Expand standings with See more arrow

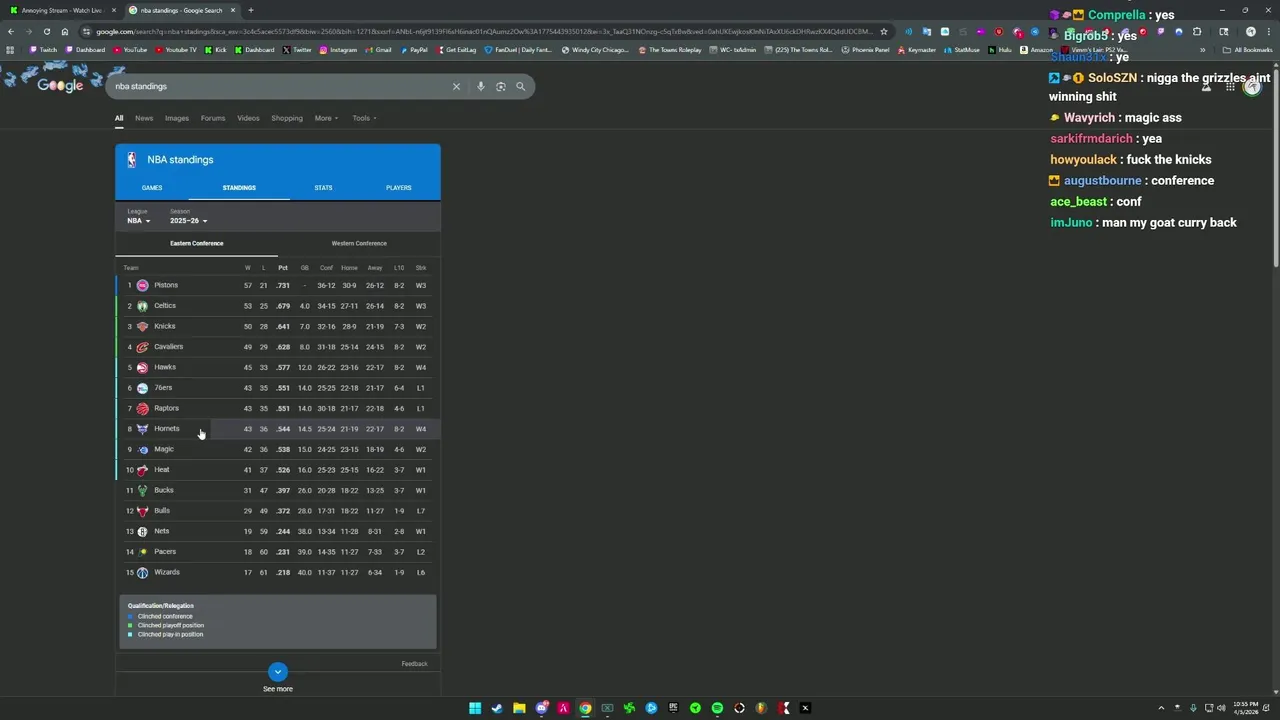click(x=278, y=672)
